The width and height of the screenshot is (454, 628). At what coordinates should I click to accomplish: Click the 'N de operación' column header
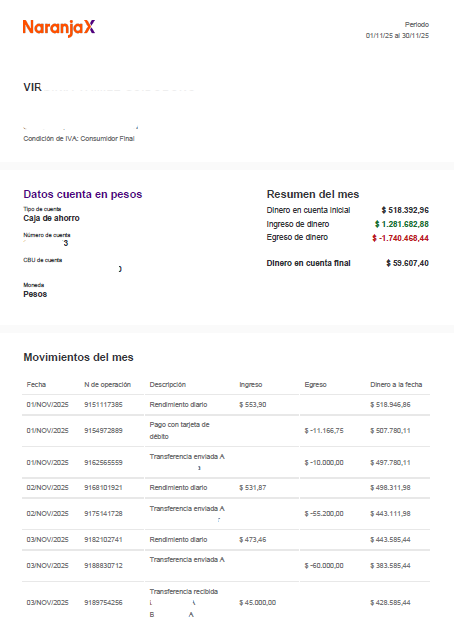(107, 384)
